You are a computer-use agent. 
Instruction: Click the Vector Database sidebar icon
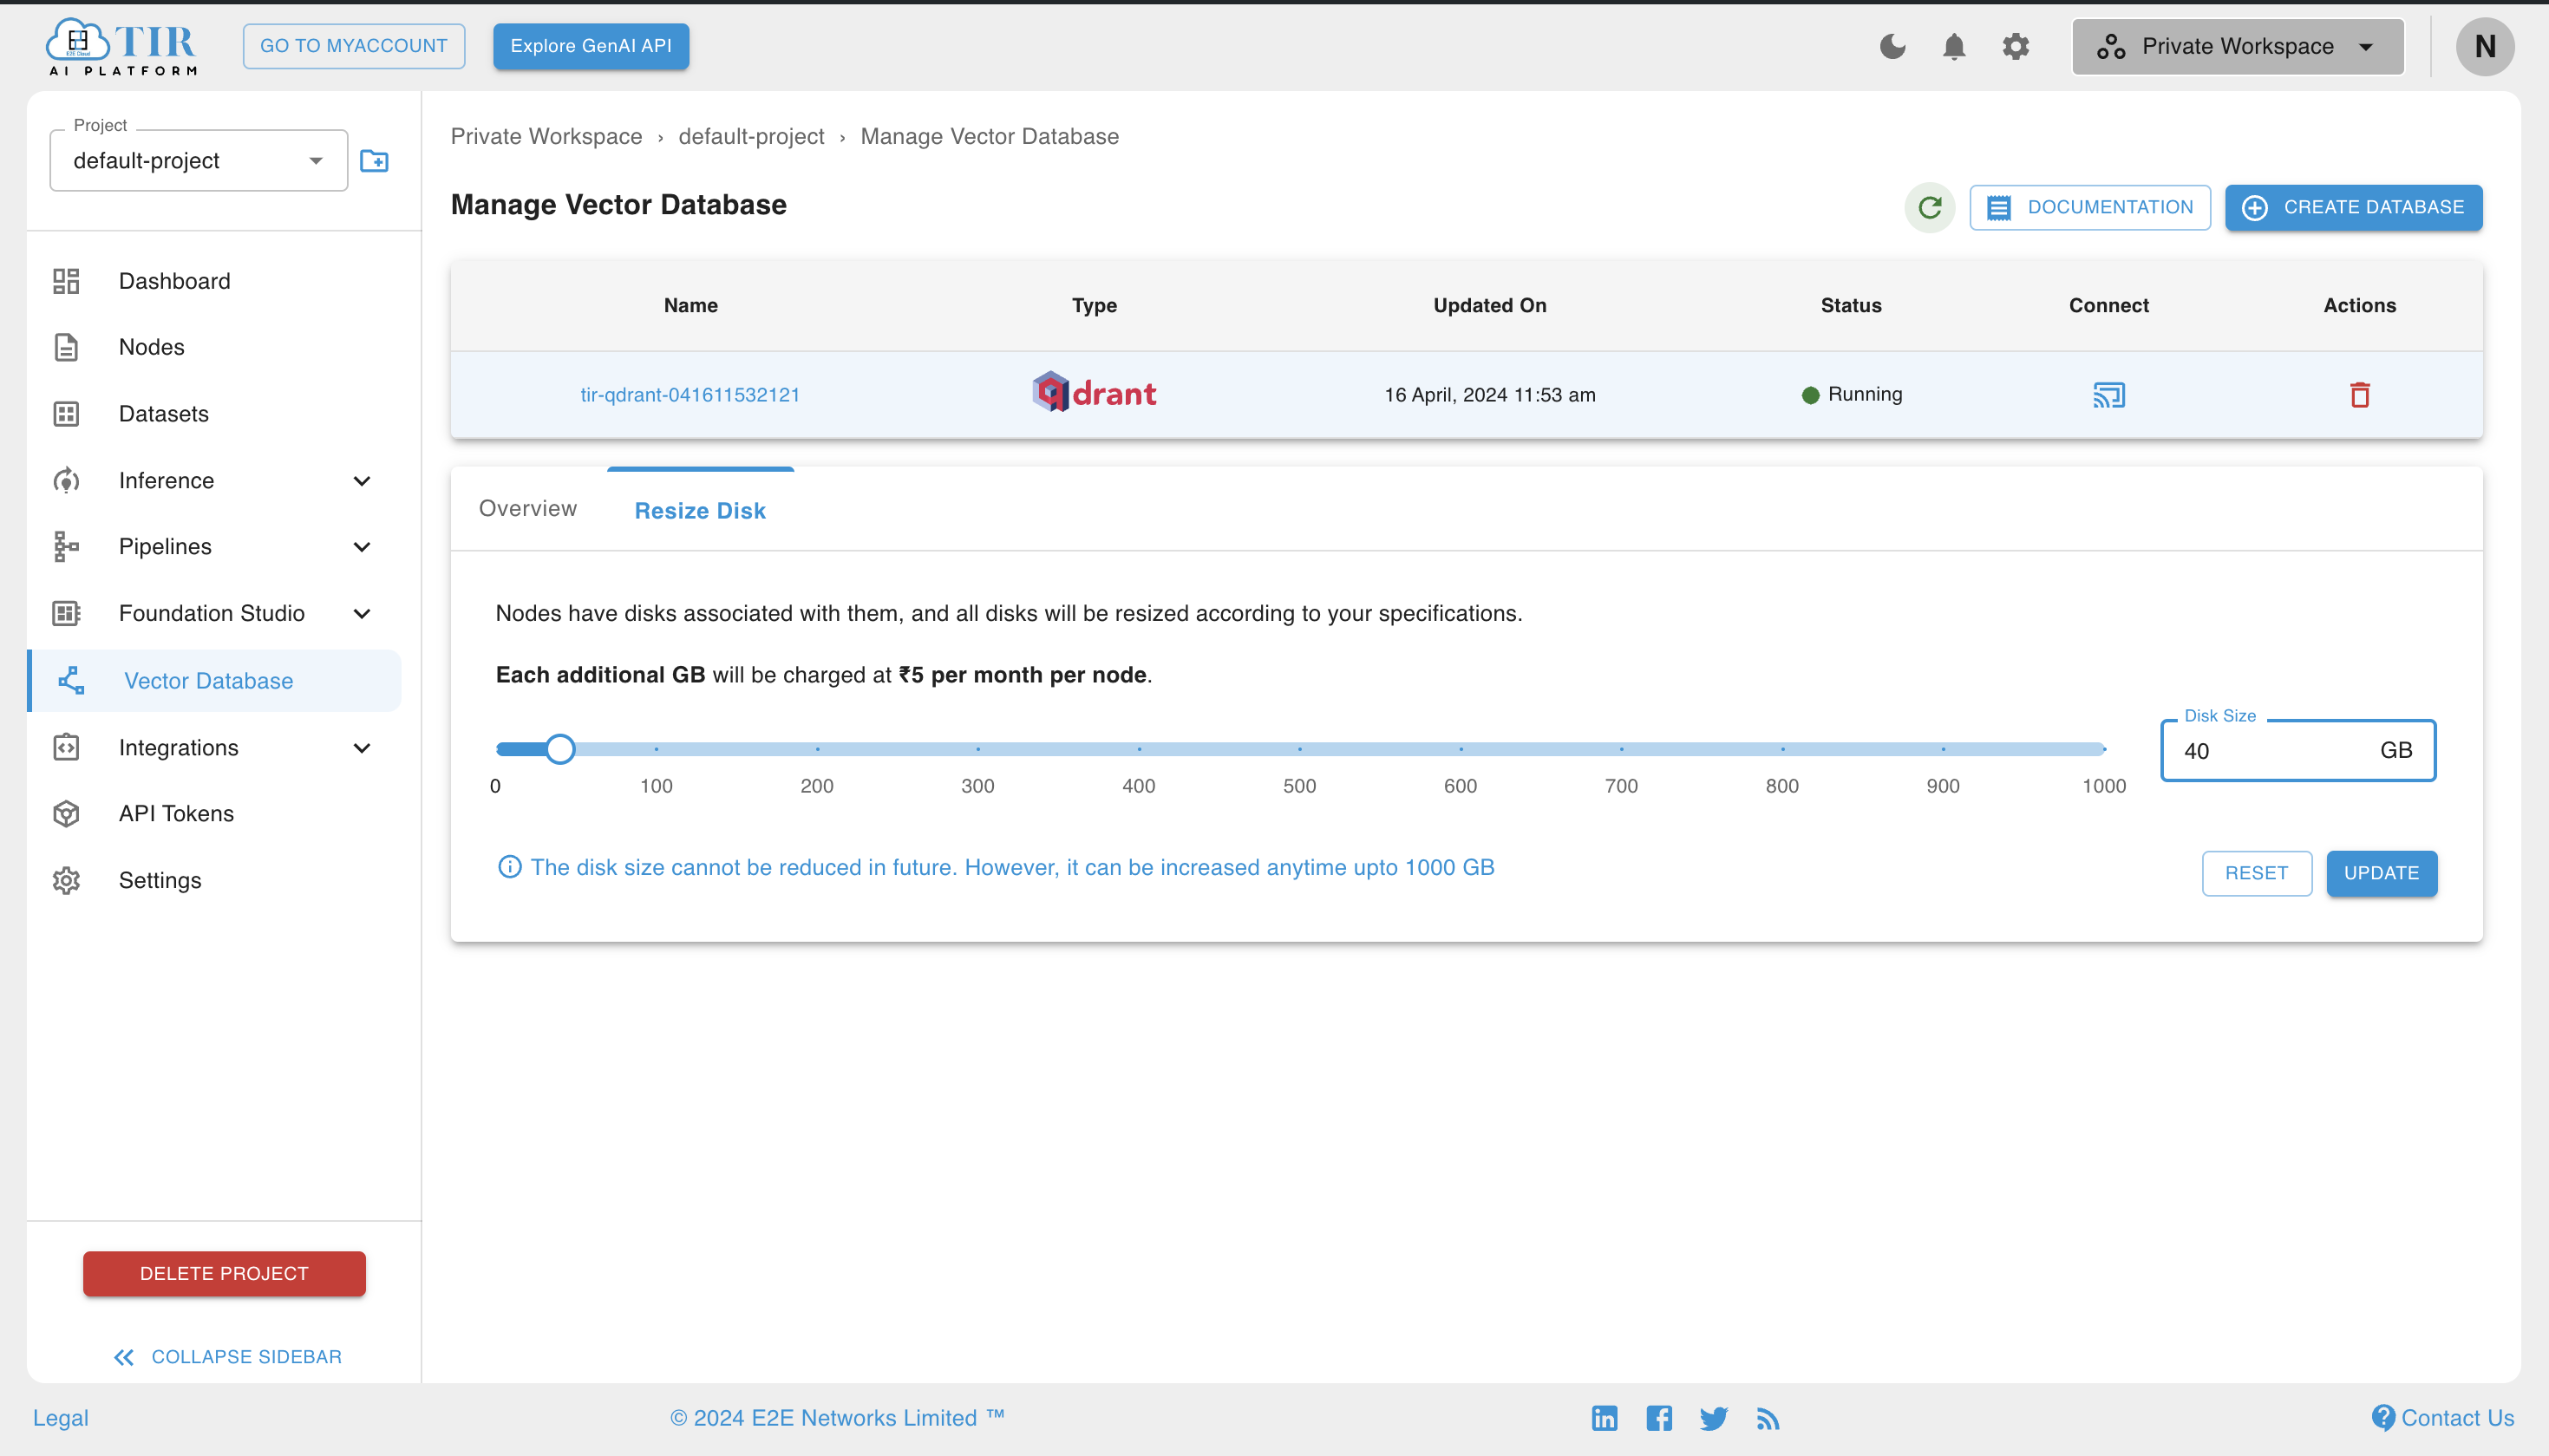(x=69, y=681)
